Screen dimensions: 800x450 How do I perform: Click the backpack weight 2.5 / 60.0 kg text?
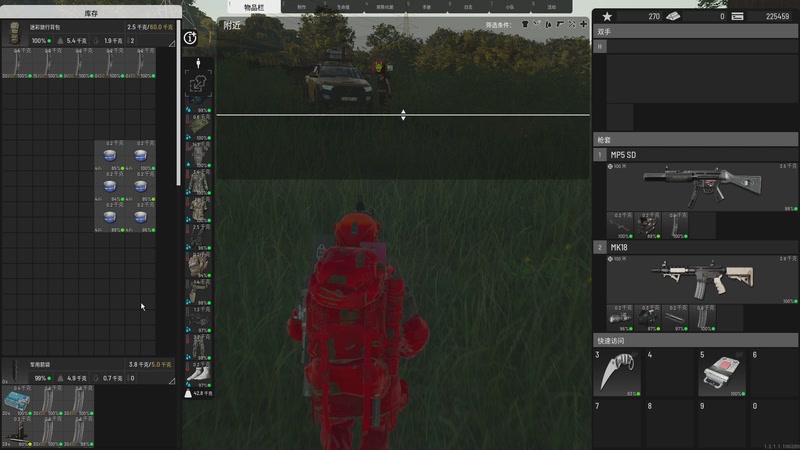pos(149,27)
